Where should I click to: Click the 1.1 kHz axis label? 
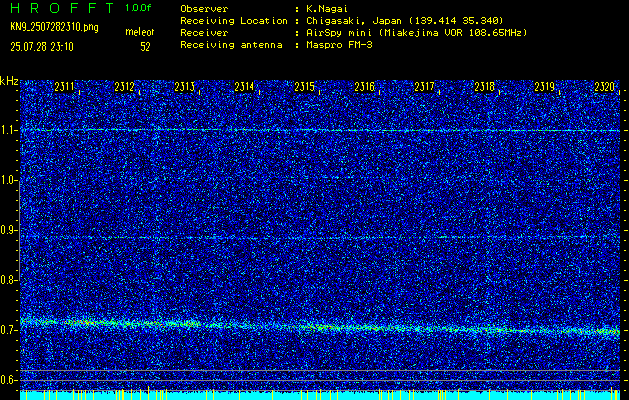[x=7, y=130]
